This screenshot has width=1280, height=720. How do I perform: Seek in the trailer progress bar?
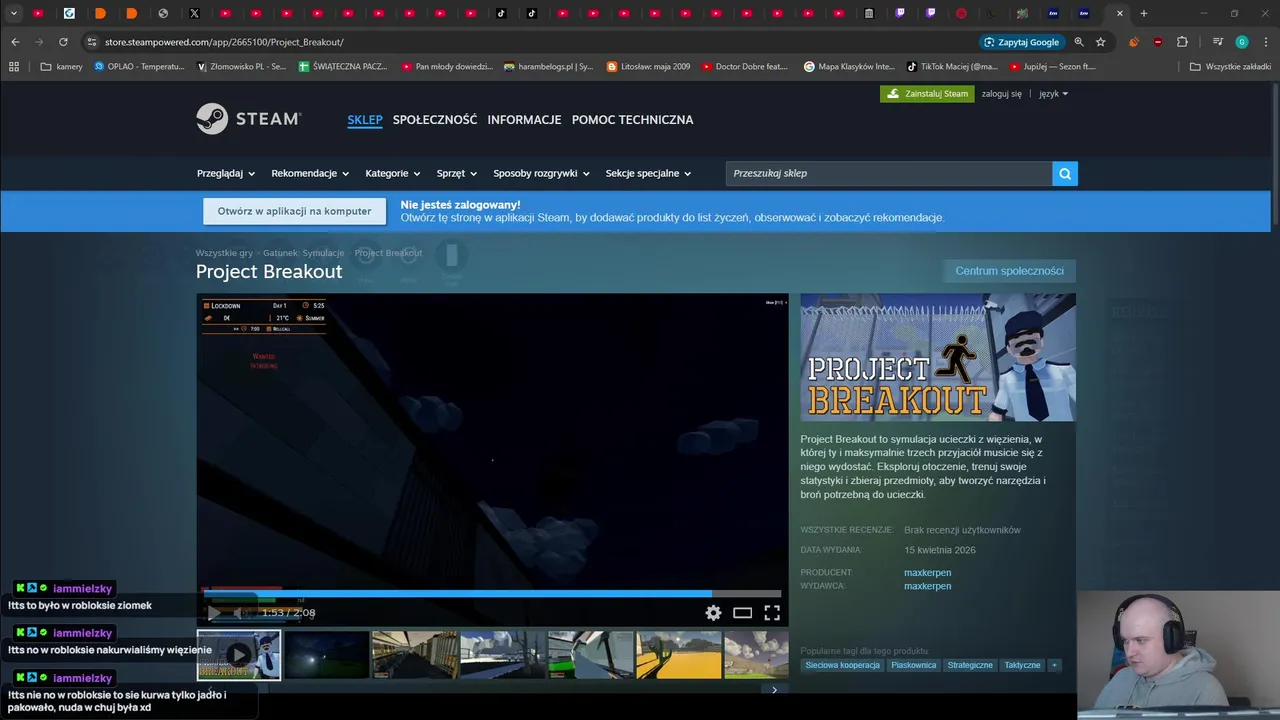492,593
